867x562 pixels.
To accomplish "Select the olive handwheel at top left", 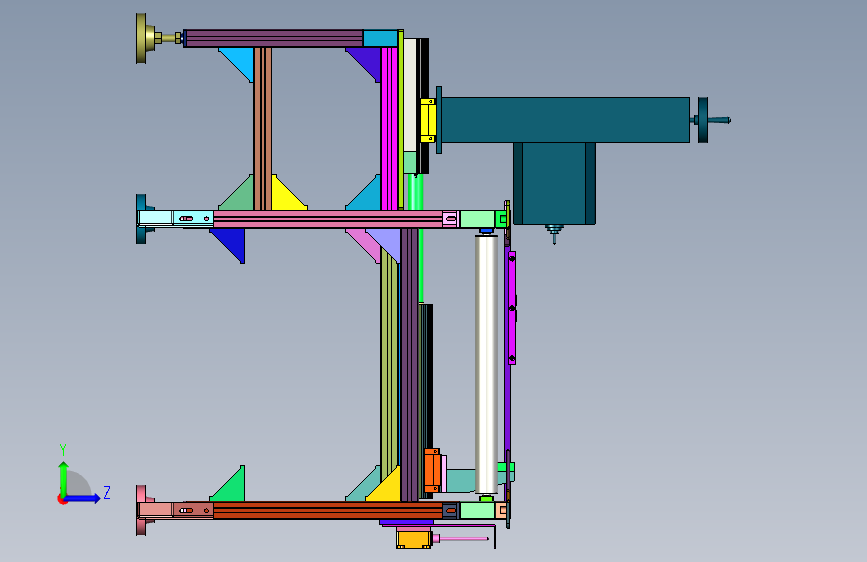I will [142, 38].
